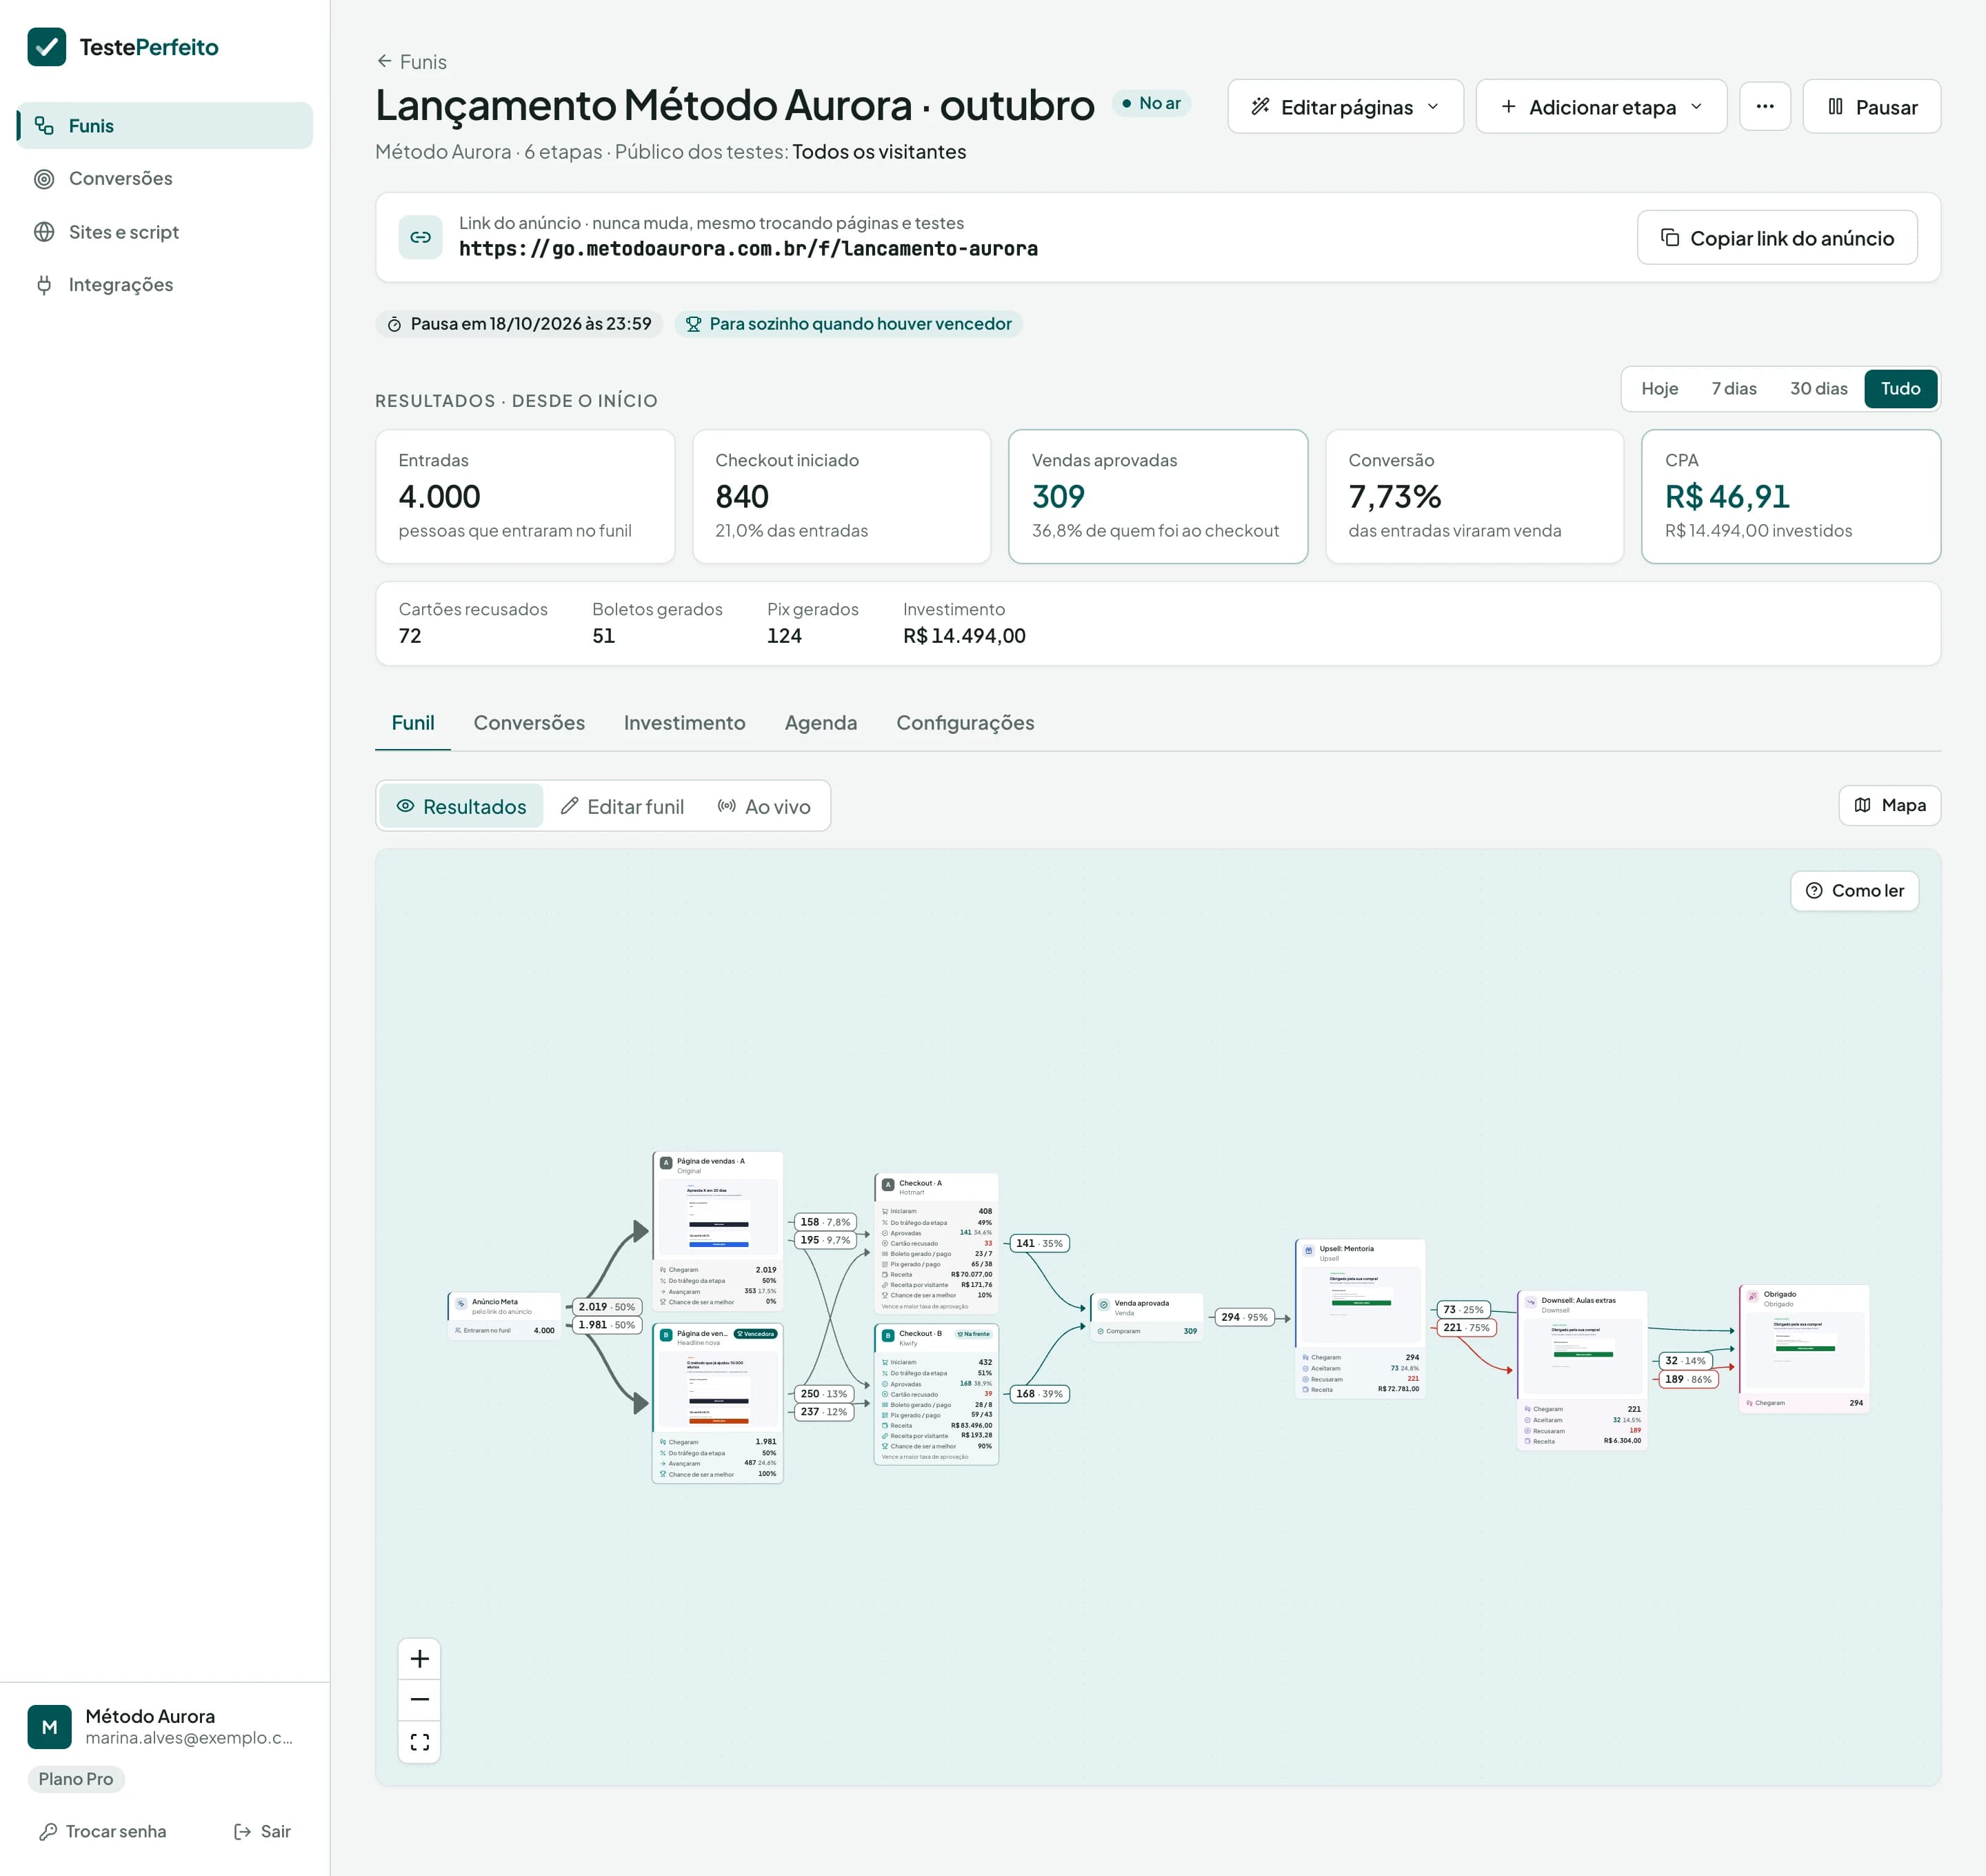Select Funis in the sidebar
This screenshot has width=1986, height=1876.
point(165,125)
